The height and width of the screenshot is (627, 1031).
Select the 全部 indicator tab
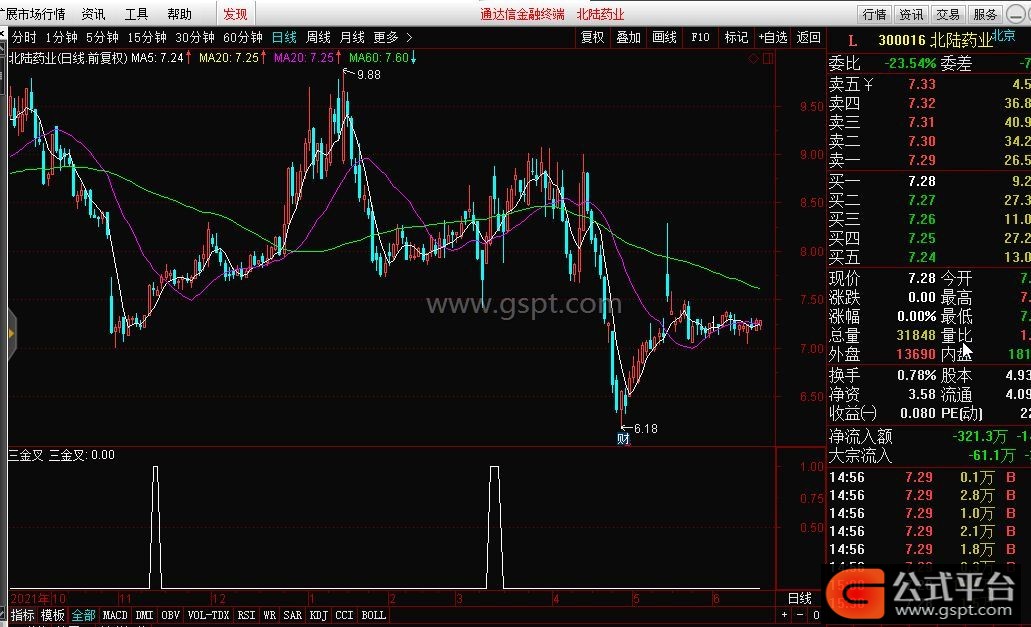point(84,615)
